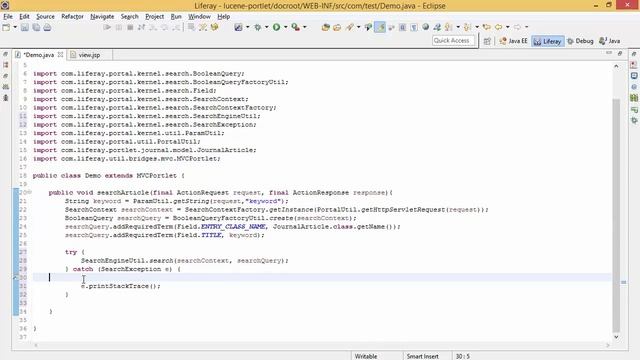The height and width of the screenshot is (360, 640).
Task: Open the Project menu
Action: (x=154, y=17)
